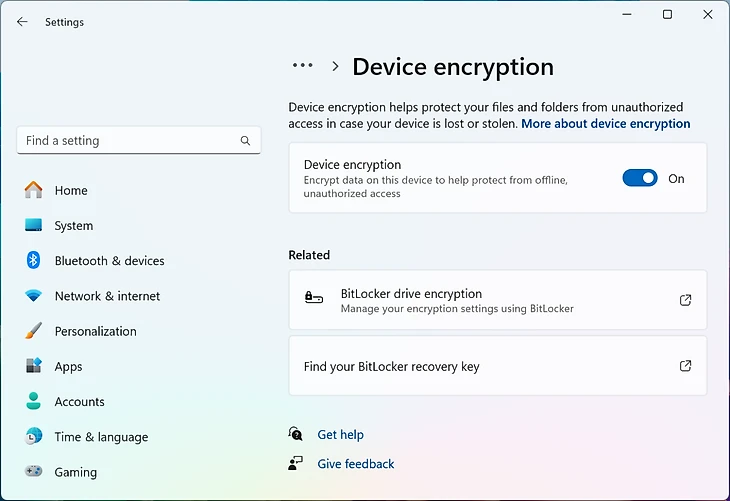Click the Gaming controller icon
This screenshot has height=501, width=730.
click(34, 472)
